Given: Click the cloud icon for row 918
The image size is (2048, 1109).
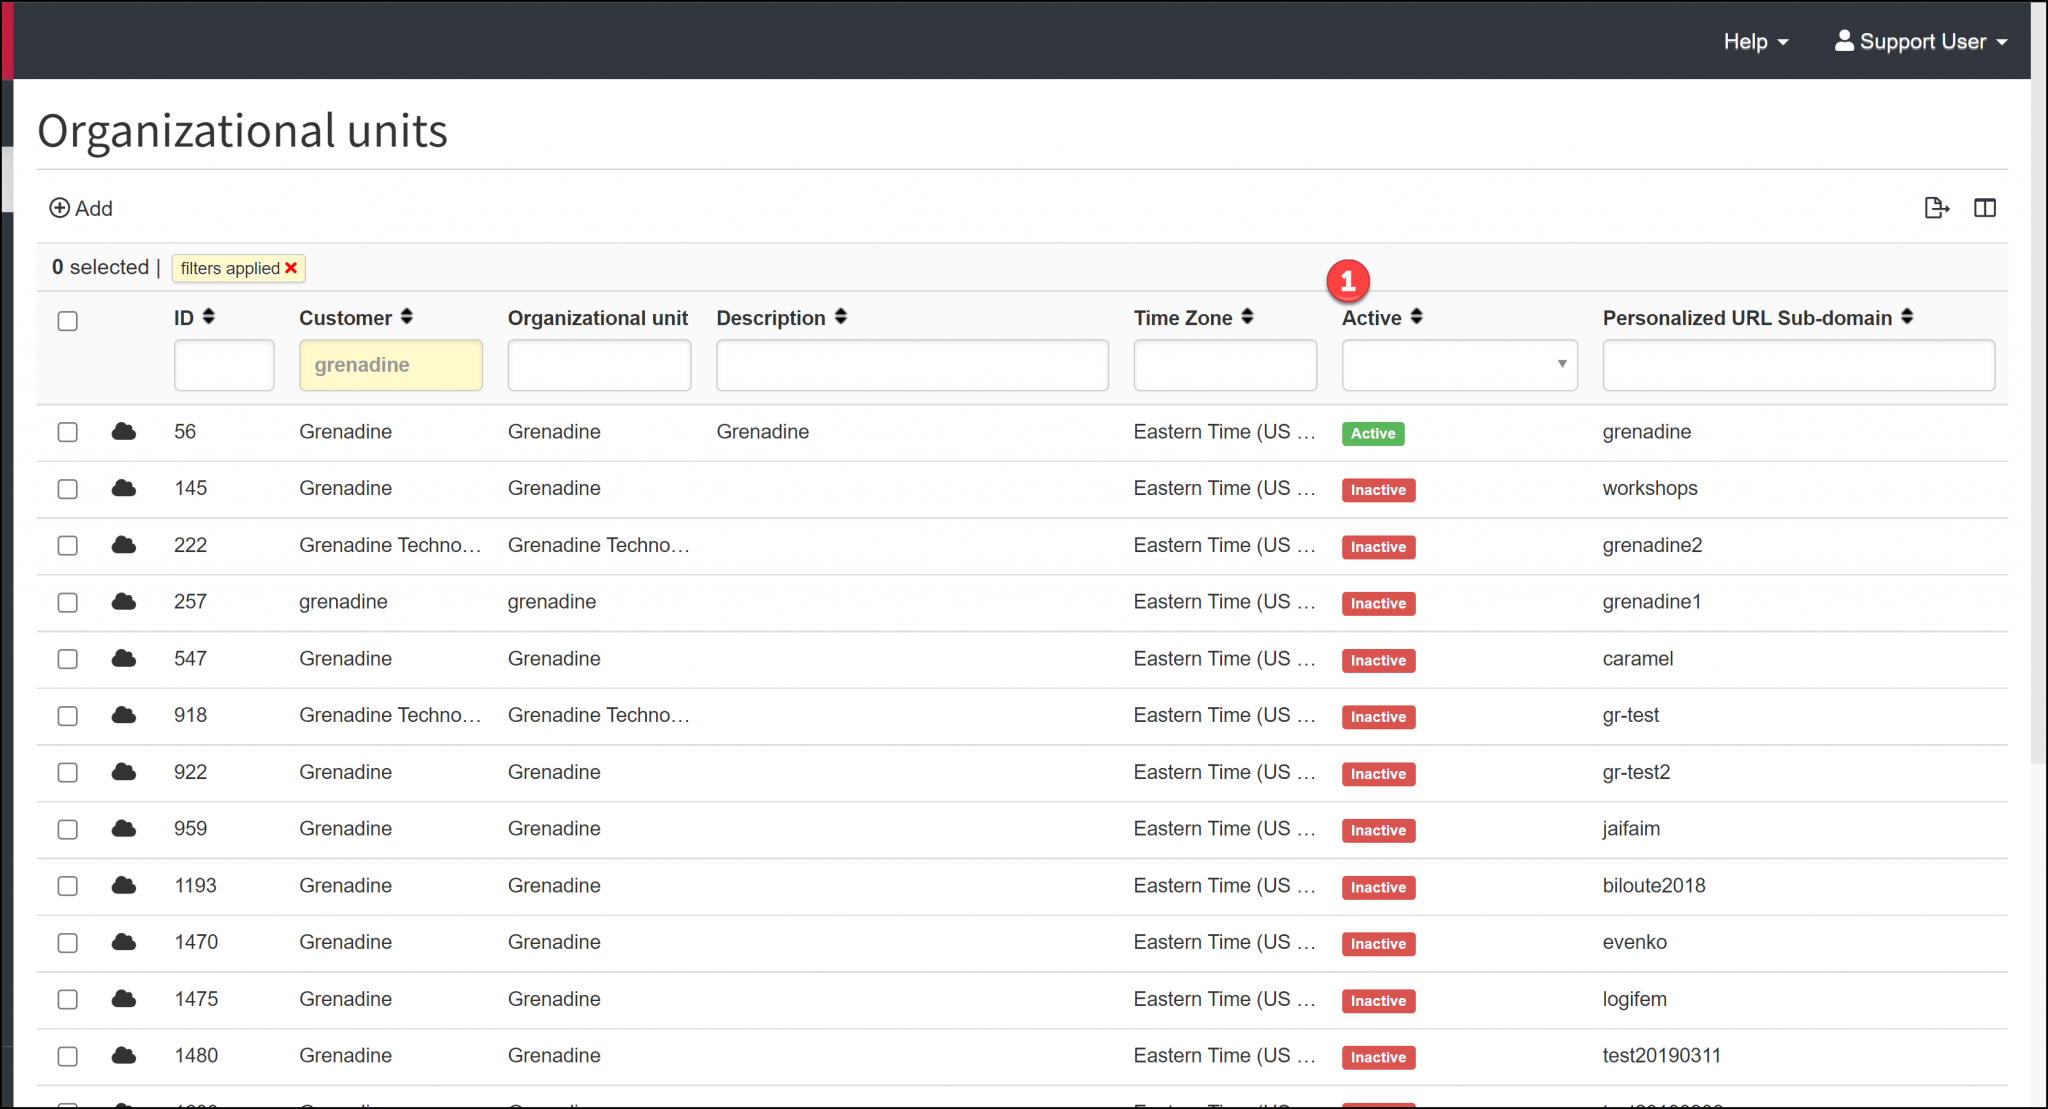Looking at the screenshot, I should pyautogui.click(x=123, y=716).
